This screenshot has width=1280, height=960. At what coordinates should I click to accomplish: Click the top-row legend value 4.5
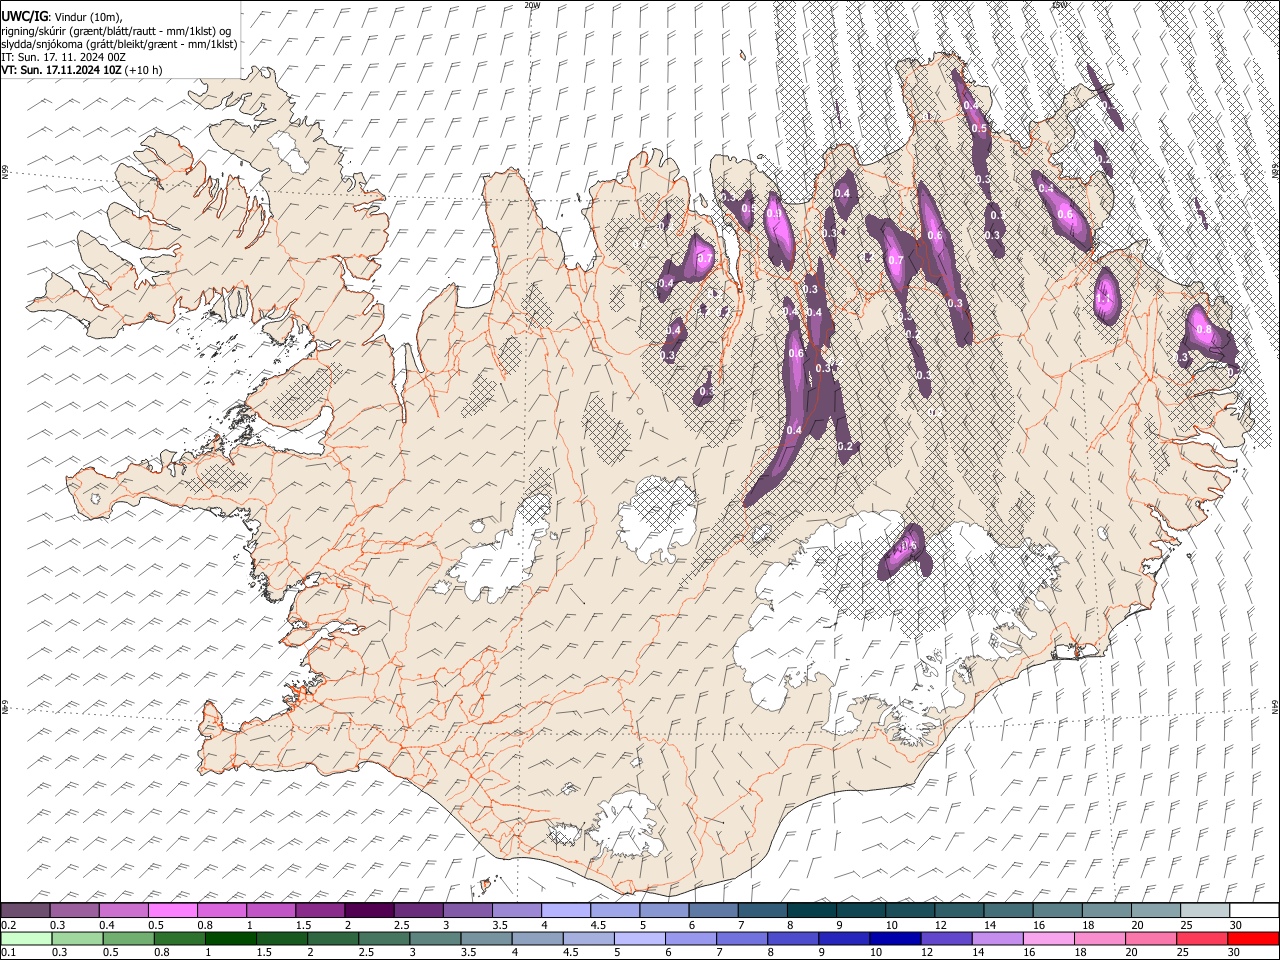(598, 925)
